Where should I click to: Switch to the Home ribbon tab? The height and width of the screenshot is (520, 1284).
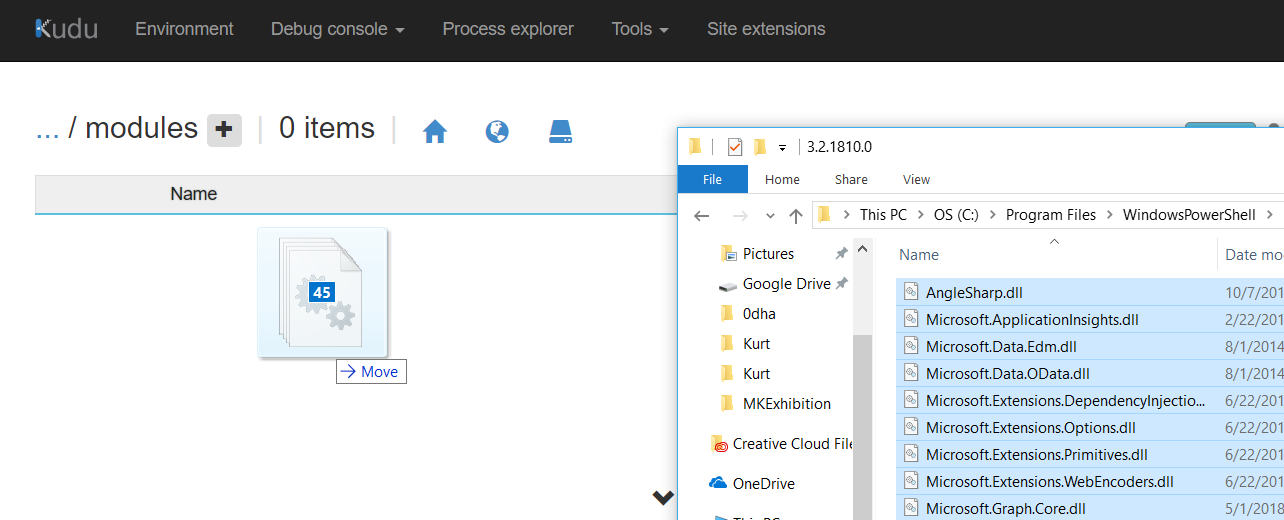point(782,180)
